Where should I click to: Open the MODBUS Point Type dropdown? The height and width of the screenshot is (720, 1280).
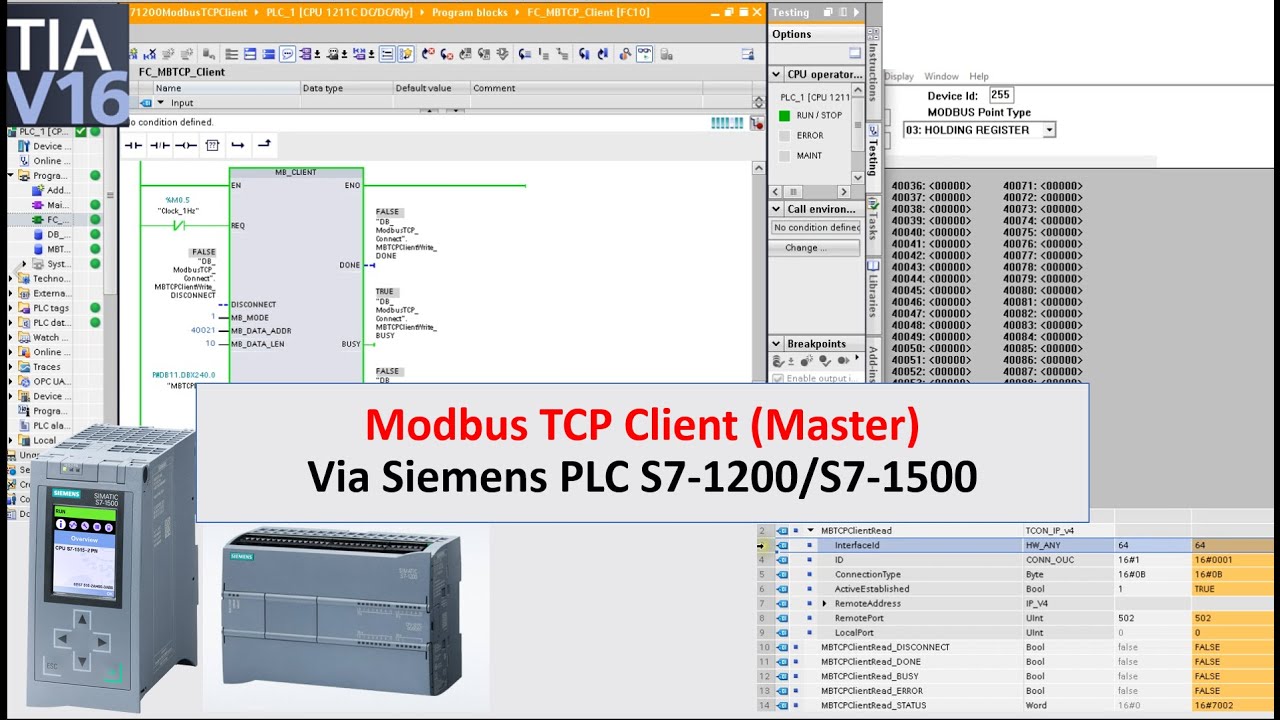(1049, 130)
